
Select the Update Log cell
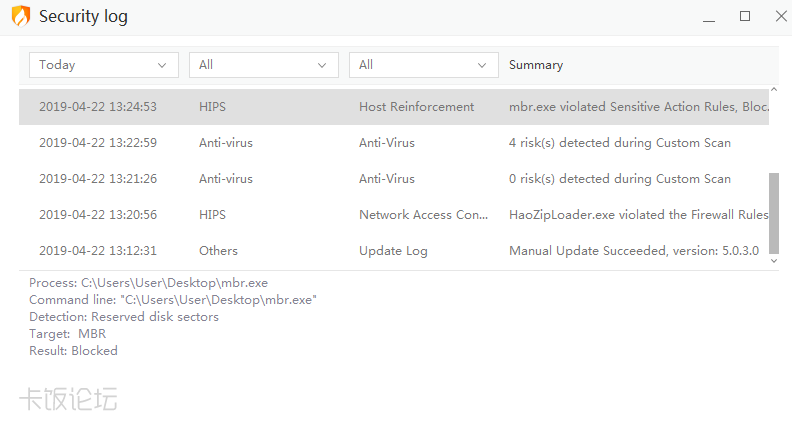tap(393, 251)
